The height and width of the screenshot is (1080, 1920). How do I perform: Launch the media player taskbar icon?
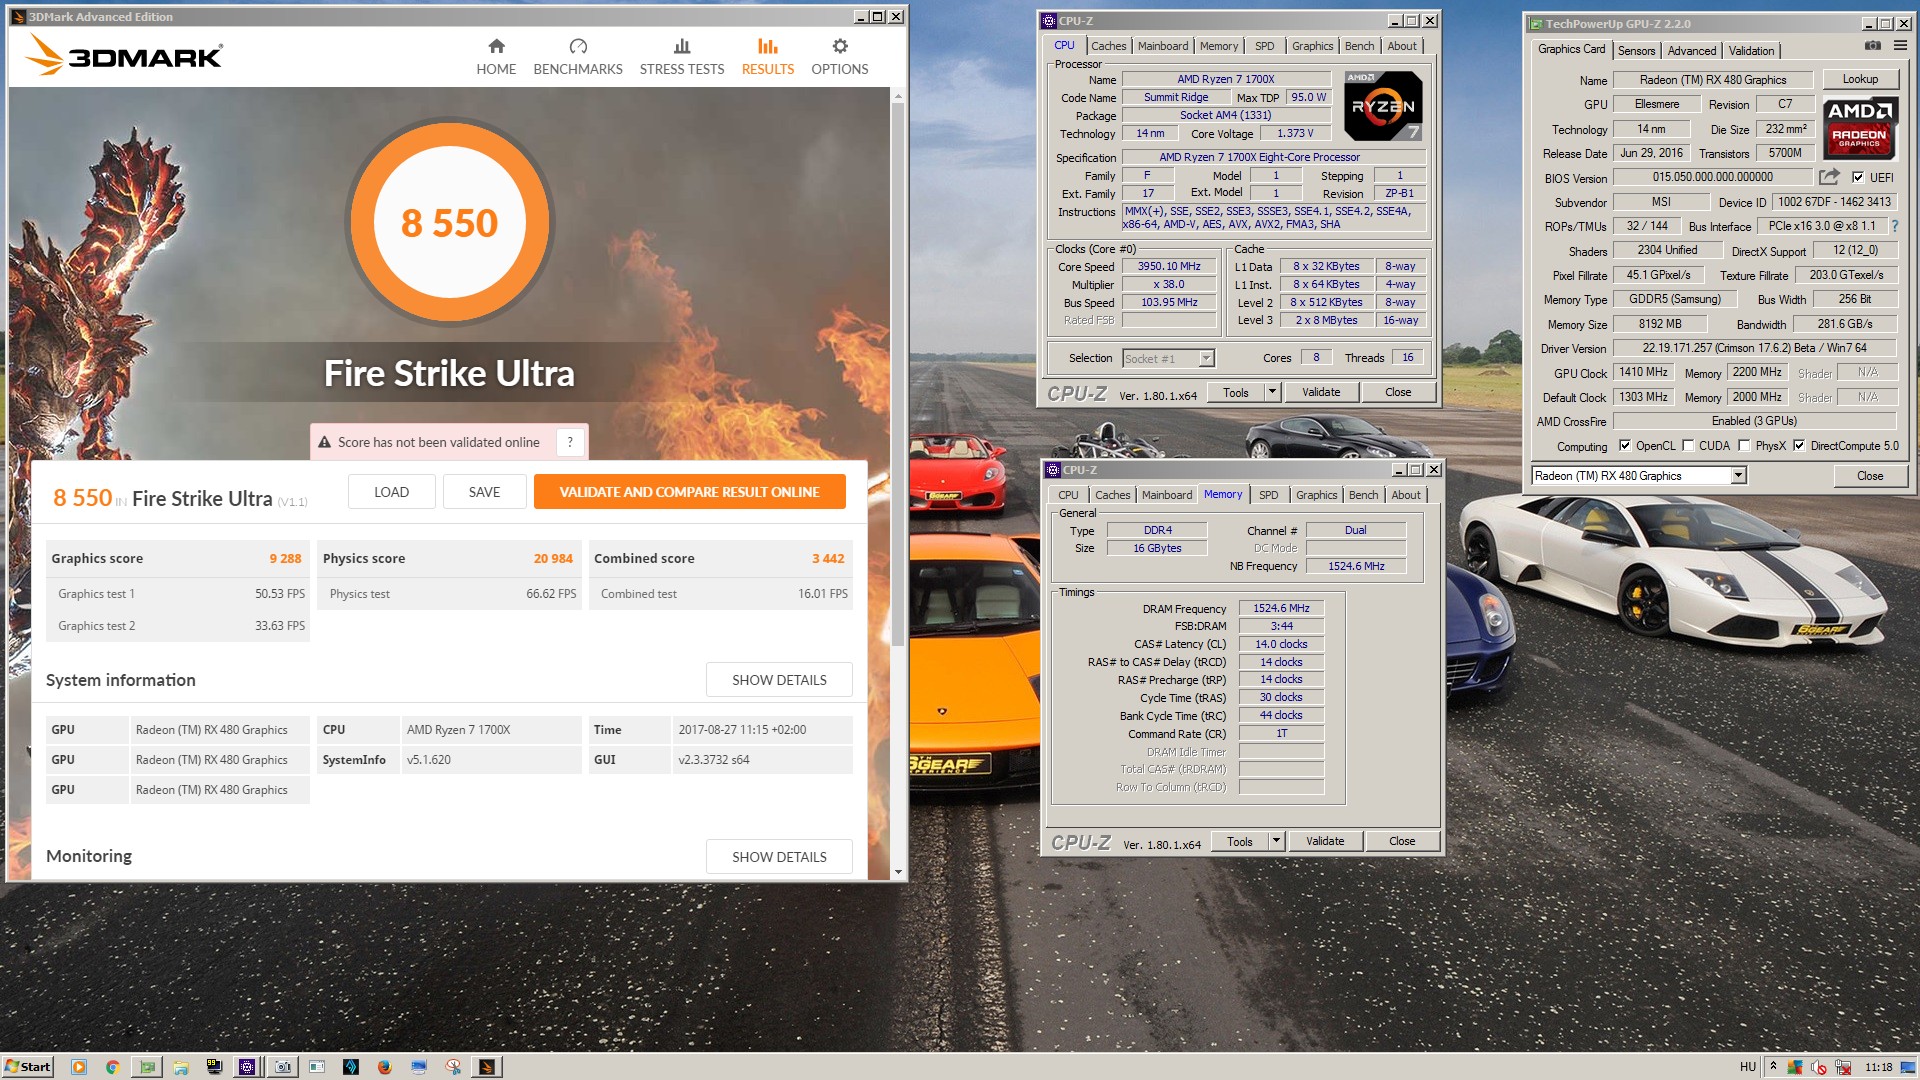pyautogui.click(x=79, y=1067)
